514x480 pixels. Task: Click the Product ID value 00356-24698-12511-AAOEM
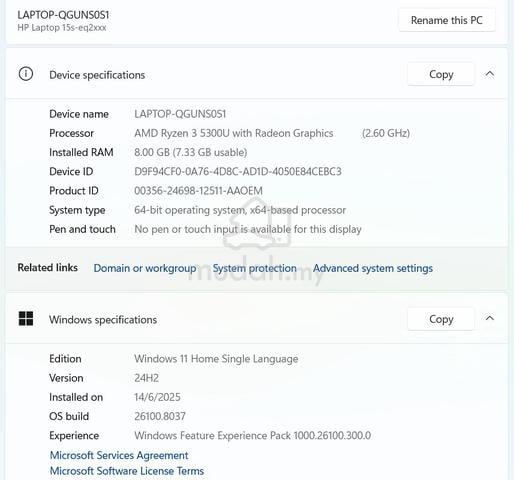click(198, 191)
